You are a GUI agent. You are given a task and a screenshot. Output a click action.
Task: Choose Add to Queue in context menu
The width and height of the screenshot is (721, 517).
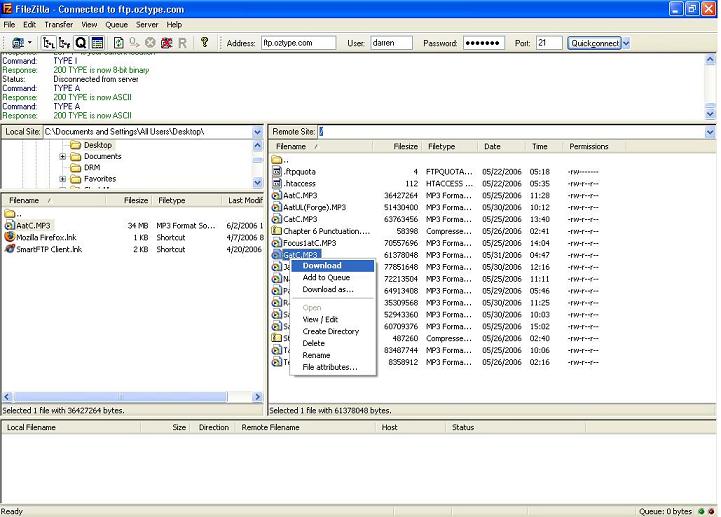click(333, 277)
